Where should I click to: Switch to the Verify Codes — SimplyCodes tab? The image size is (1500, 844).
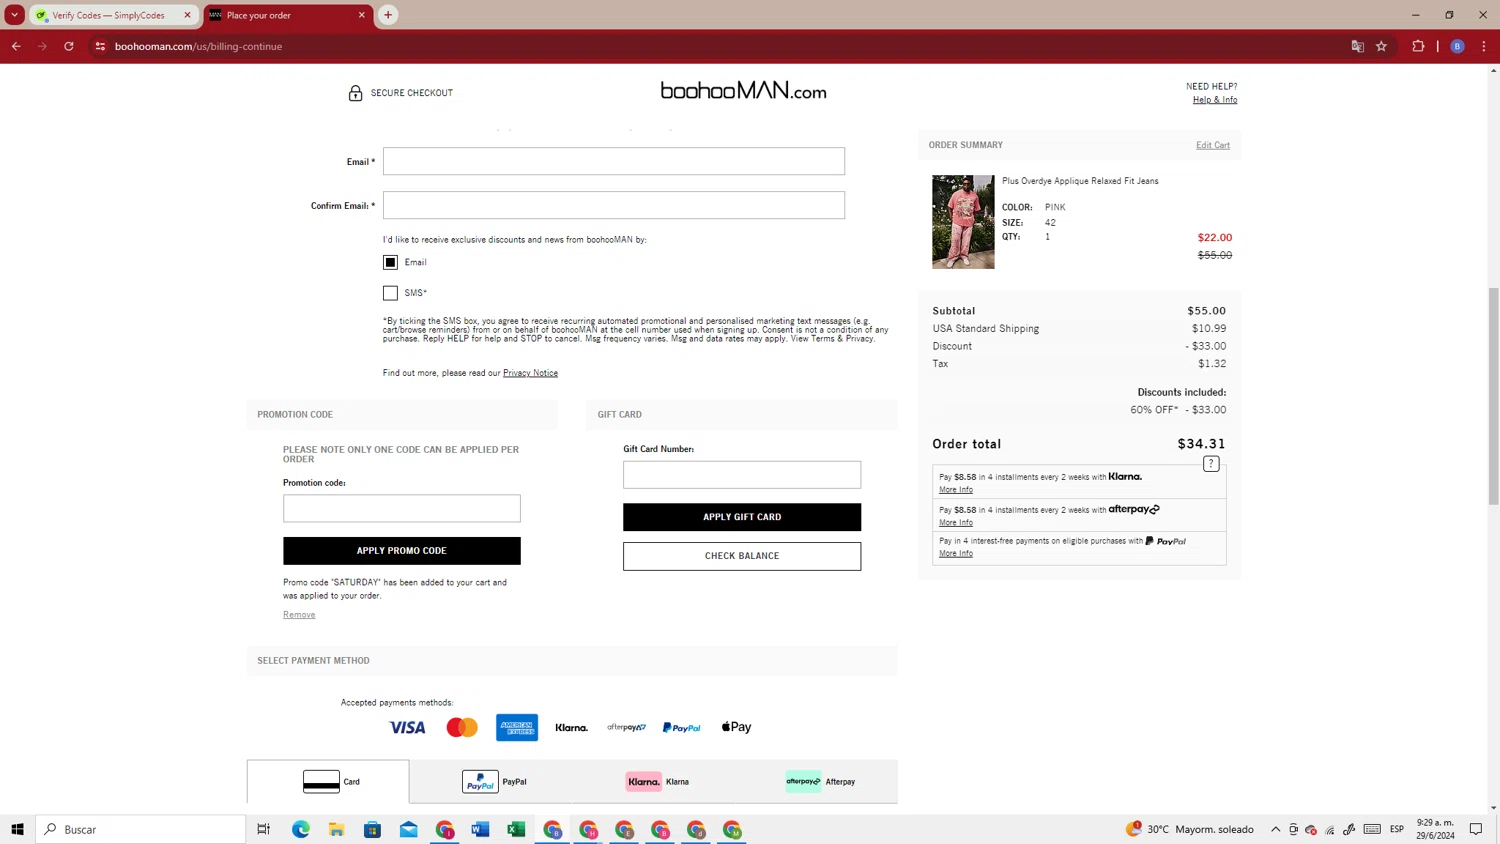tap(112, 15)
